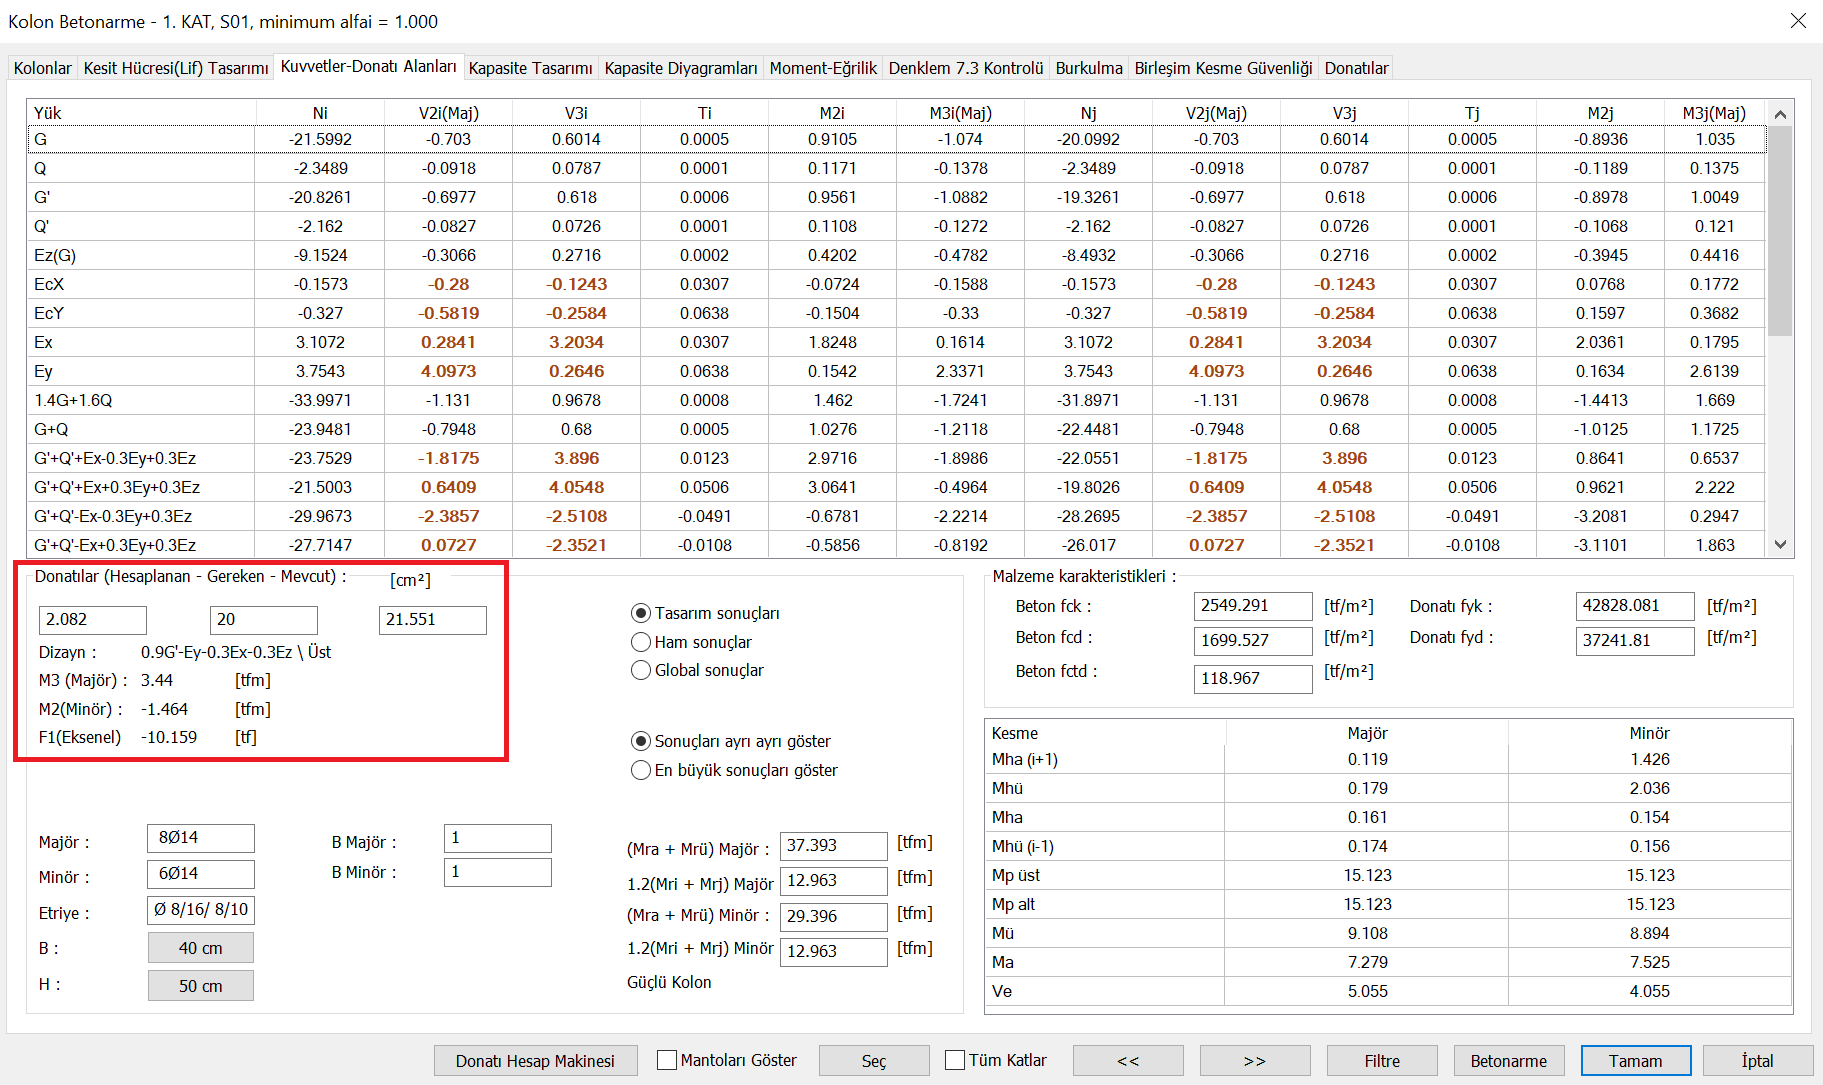1823x1085 pixels.
Task: Go to previous column with << button
Action: pyautogui.click(x=1127, y=1061)
